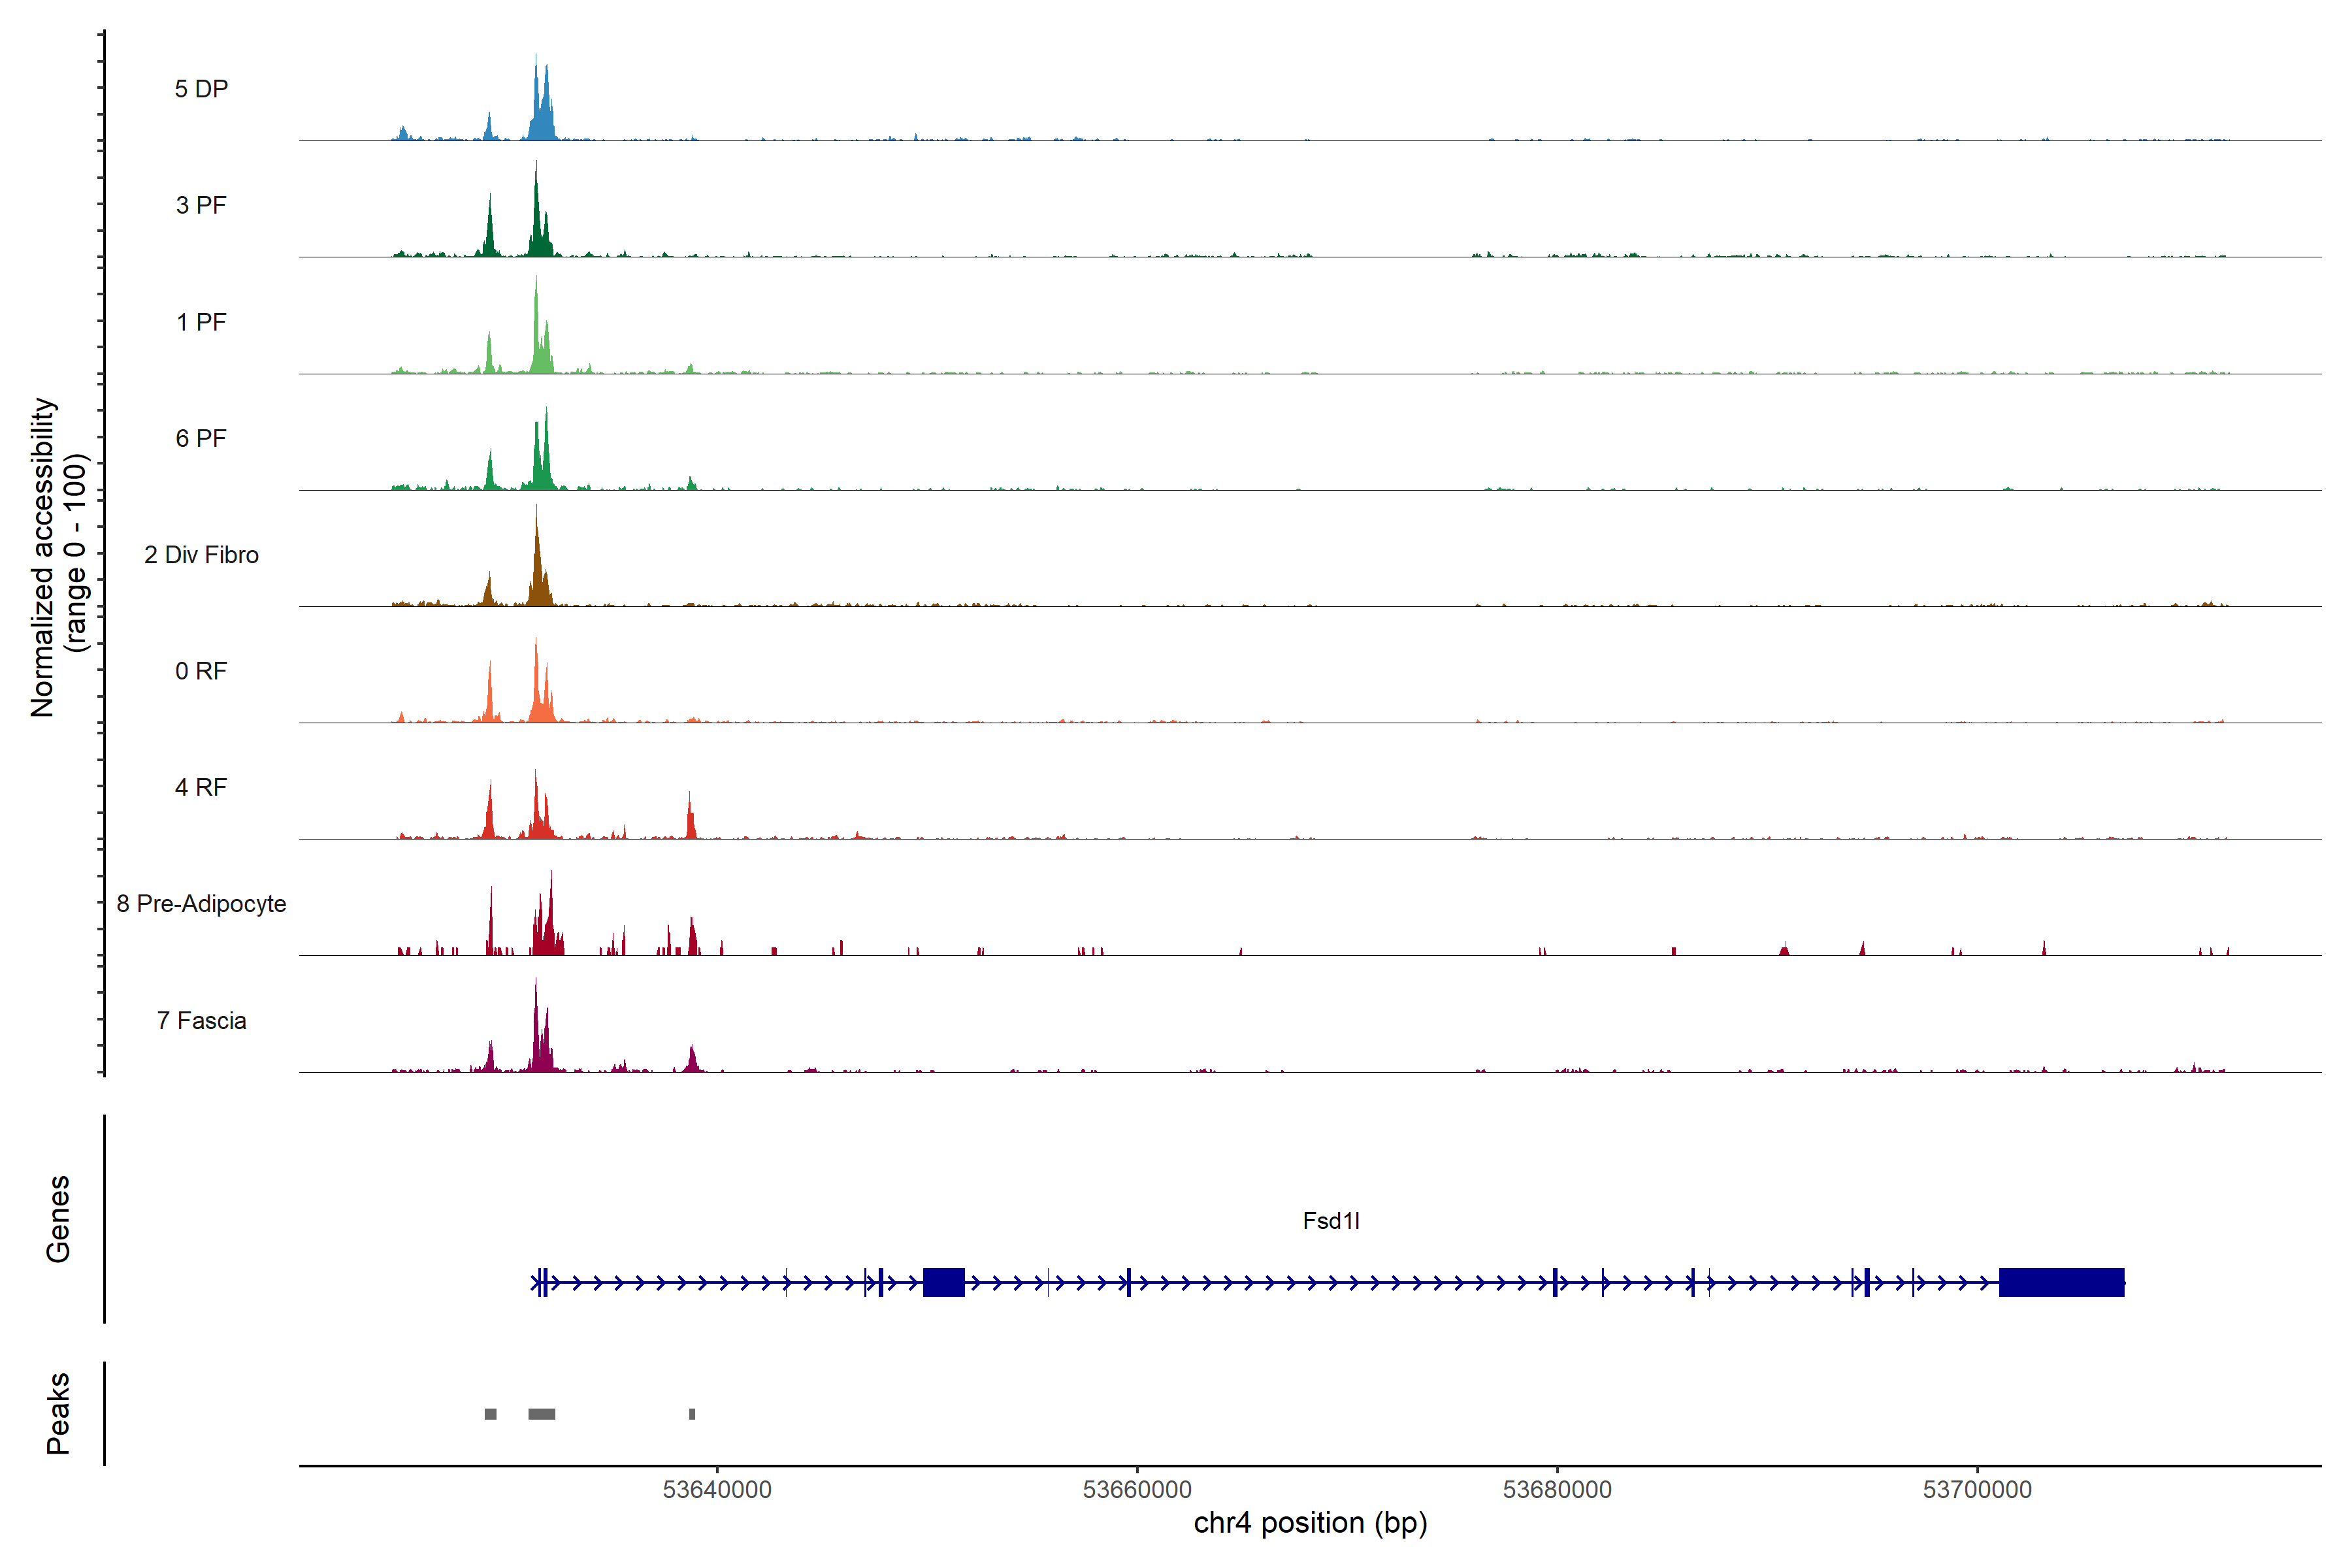Click the first wide Fsd1l exon block

click(x=943, y=1282)
